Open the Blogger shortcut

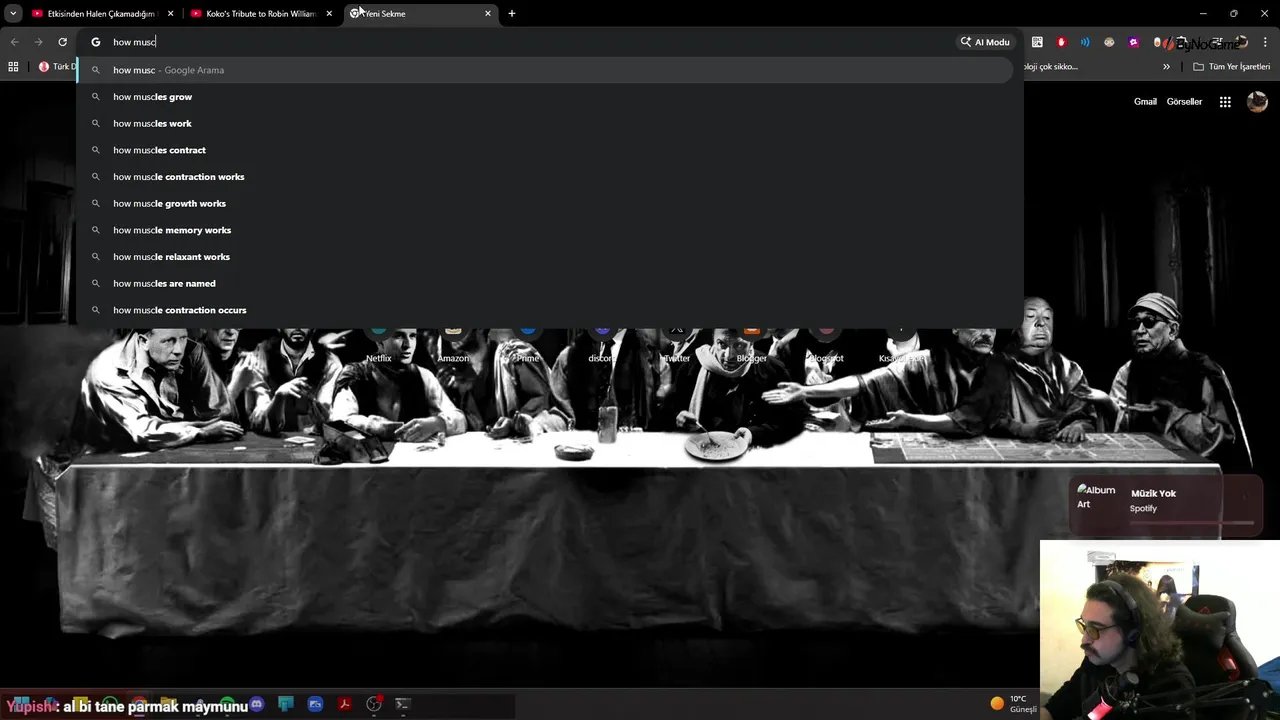(751, 347)
